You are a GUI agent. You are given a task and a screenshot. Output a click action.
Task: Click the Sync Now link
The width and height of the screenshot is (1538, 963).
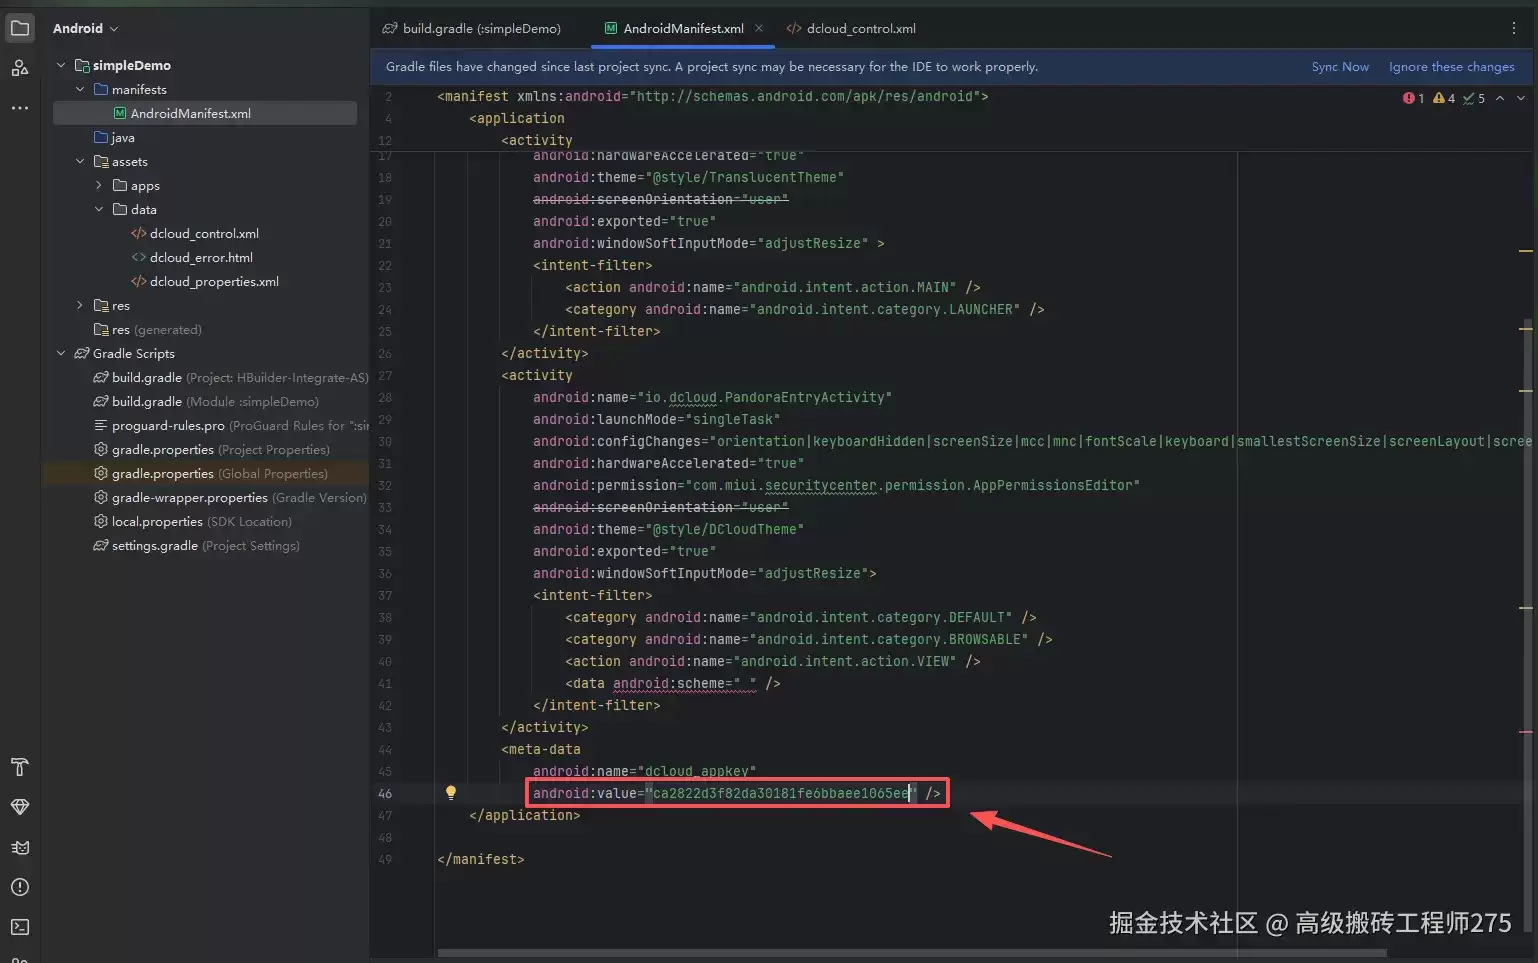pyautogui.click(x=1340, y=67)
